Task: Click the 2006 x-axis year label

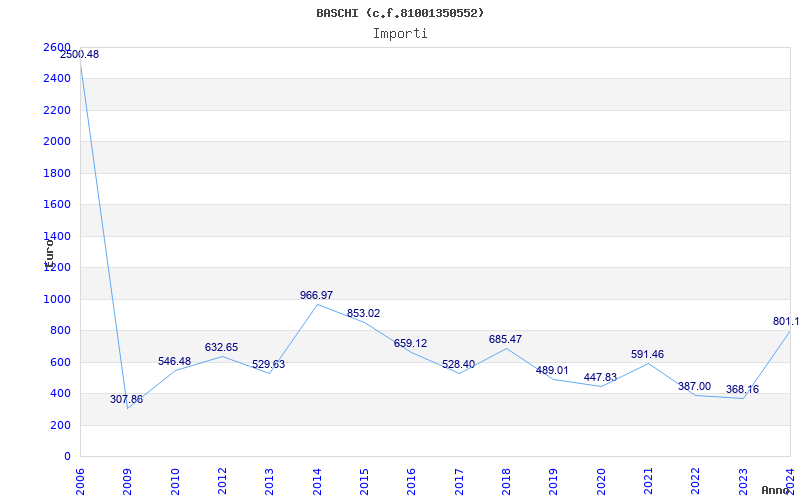Action: [80, 482]
